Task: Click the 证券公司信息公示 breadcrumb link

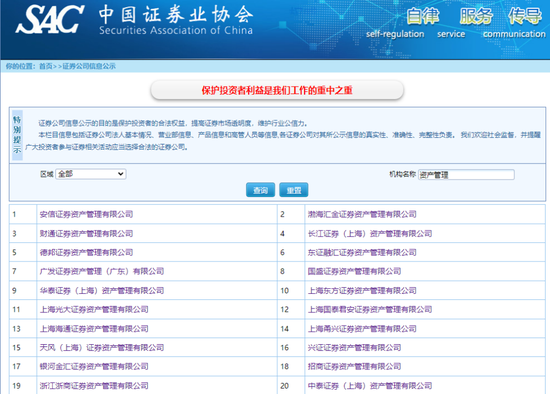Action: click(x=89, y=66)
